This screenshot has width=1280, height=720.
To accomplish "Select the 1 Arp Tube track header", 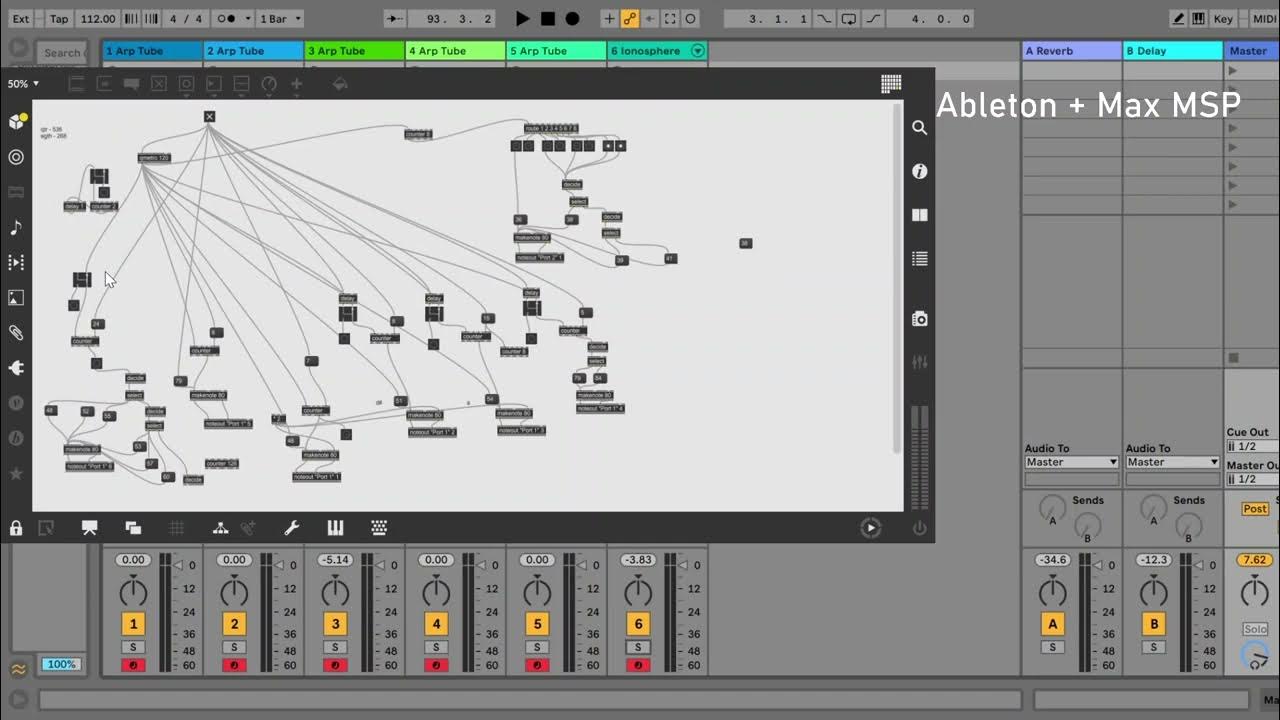I will pyautogui.click(x=153, y=51).
